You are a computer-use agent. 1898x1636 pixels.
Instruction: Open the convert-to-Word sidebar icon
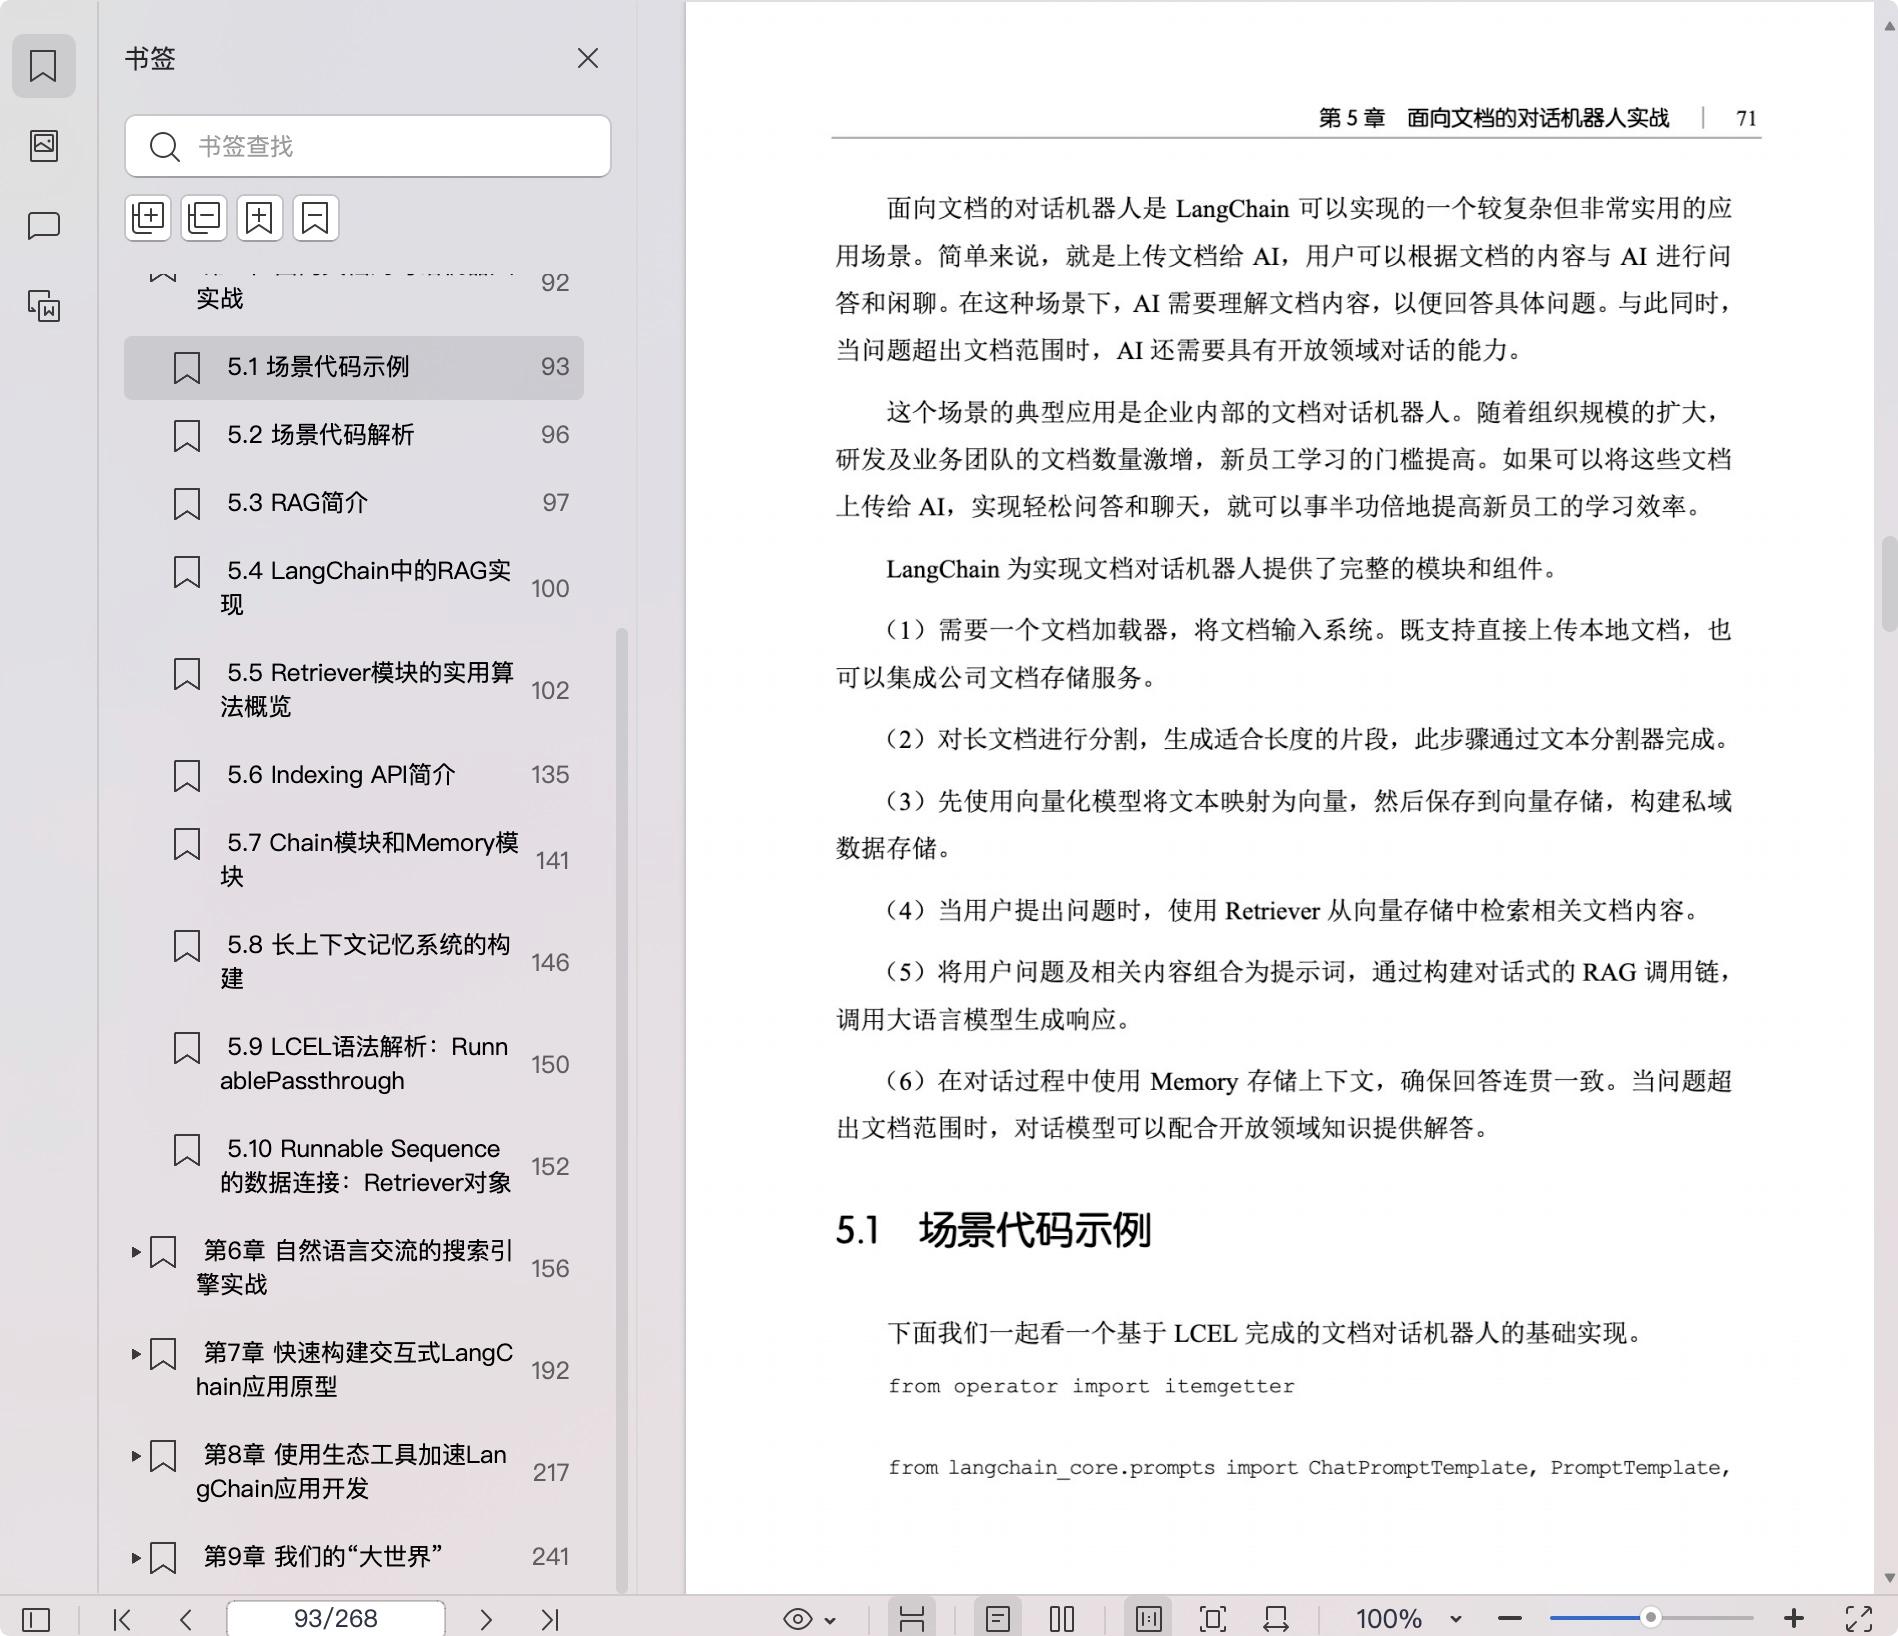coord(43,306)
